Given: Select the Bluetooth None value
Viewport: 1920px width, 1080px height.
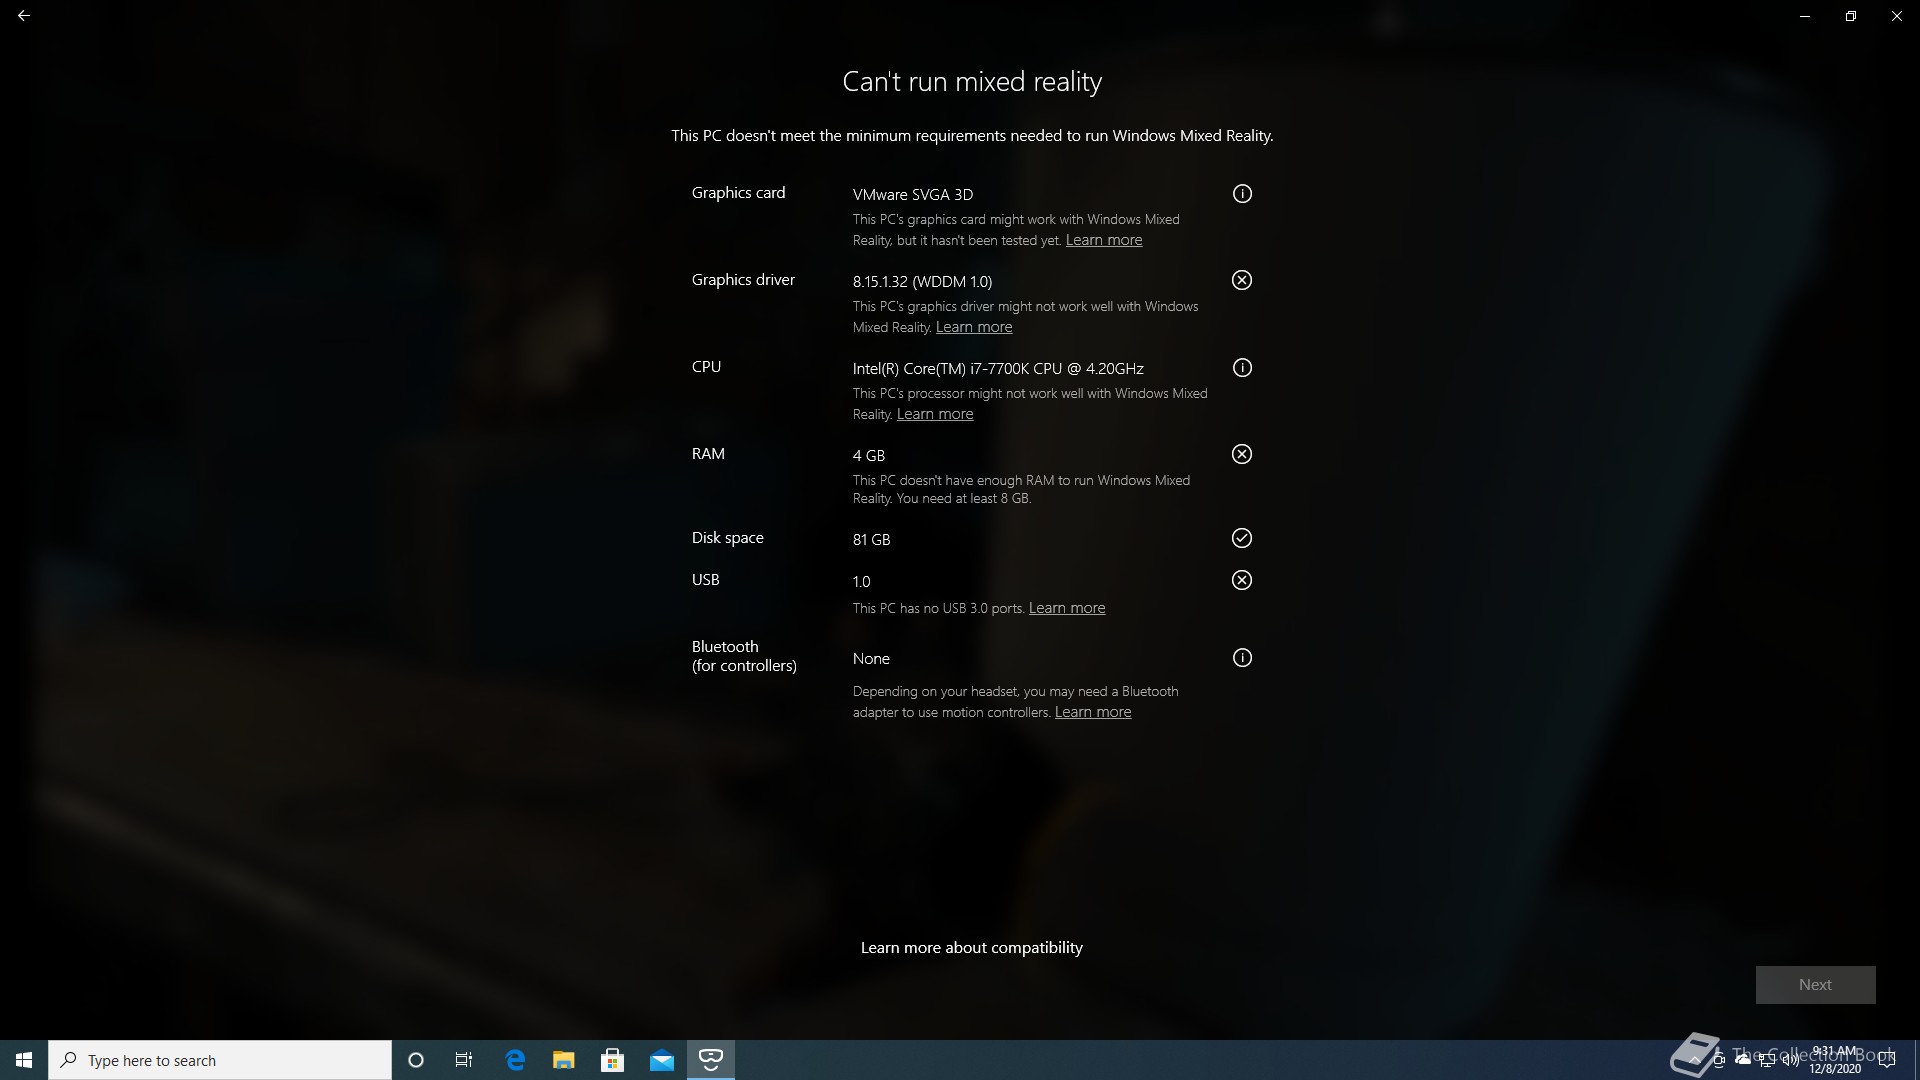Looking at the screenshot, I should (871, 659).
